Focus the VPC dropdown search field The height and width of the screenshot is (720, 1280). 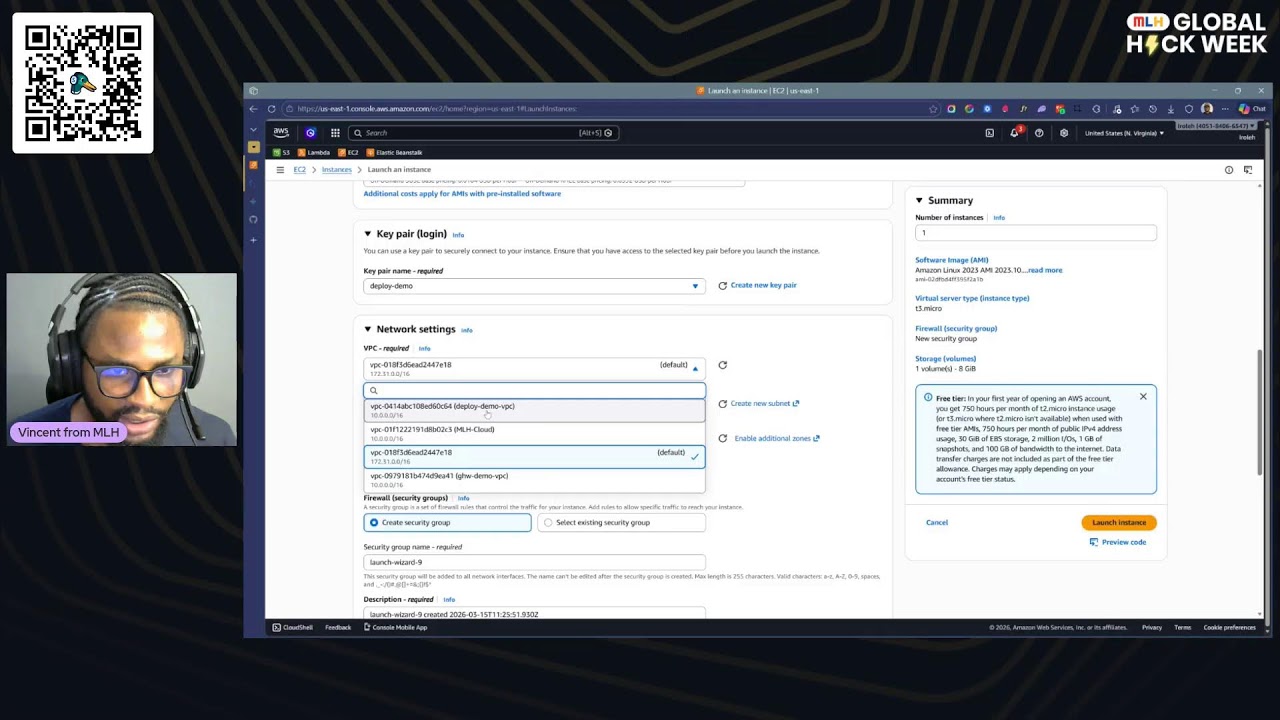click(x=534, y=391)
